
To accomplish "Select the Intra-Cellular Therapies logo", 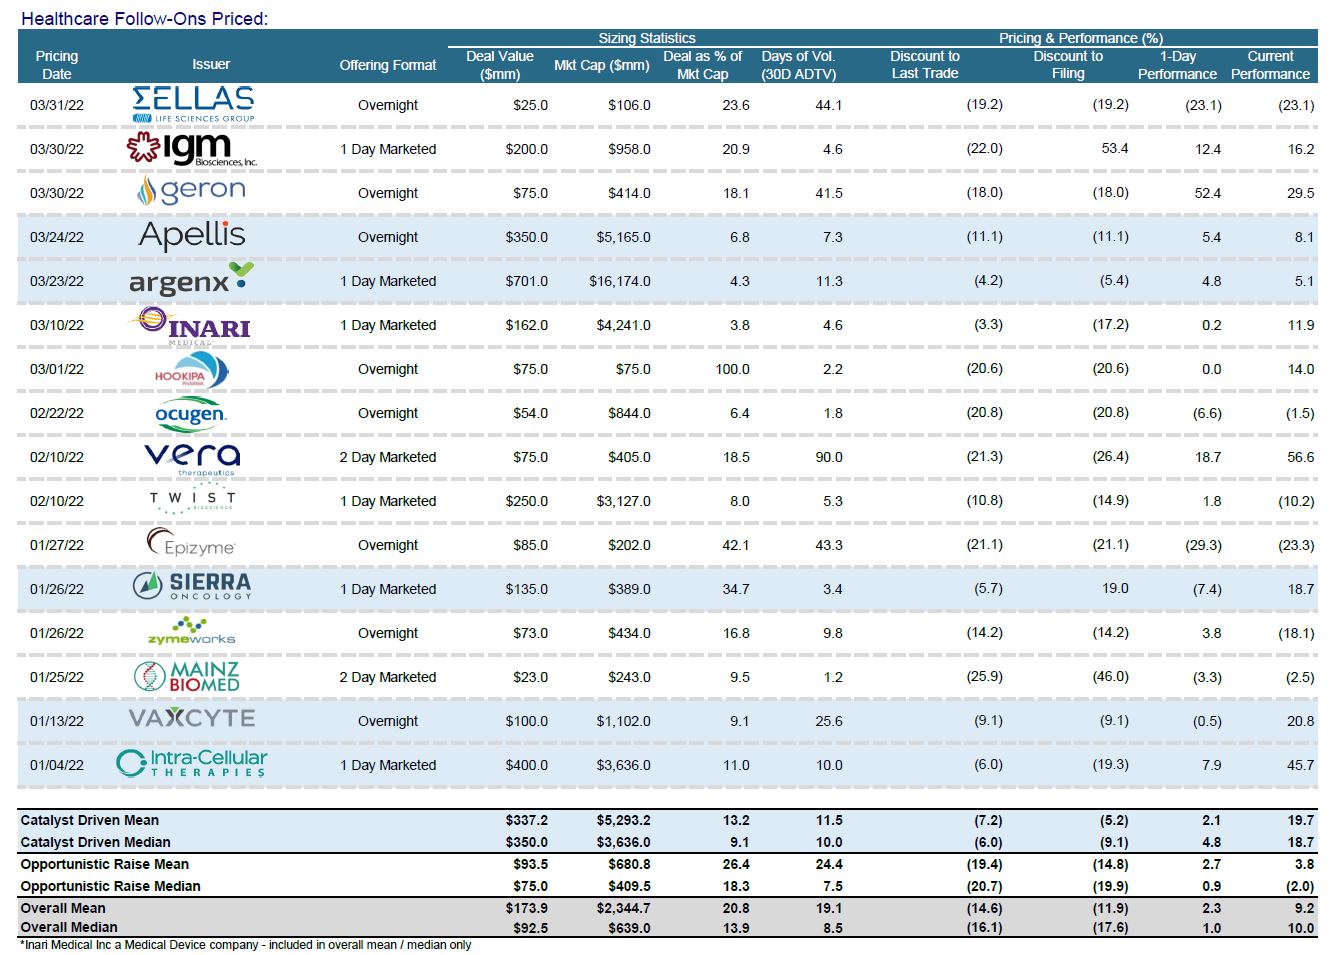I will pyautogui.click(x=192, y=764).
